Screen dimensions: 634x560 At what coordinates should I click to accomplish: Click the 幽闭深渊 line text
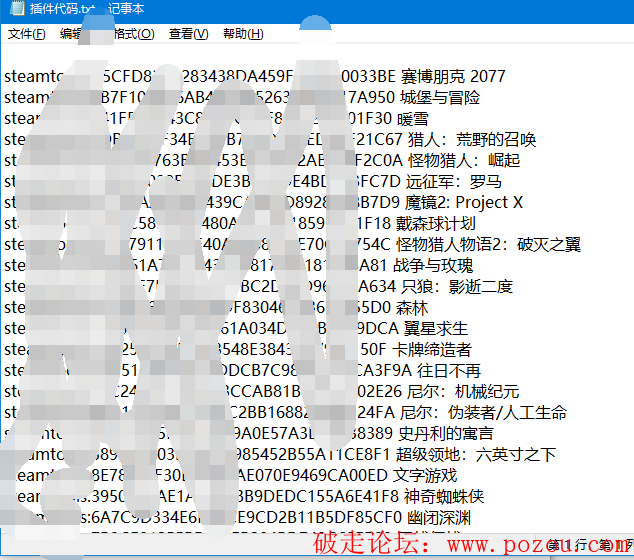click(x=430, y=518)
